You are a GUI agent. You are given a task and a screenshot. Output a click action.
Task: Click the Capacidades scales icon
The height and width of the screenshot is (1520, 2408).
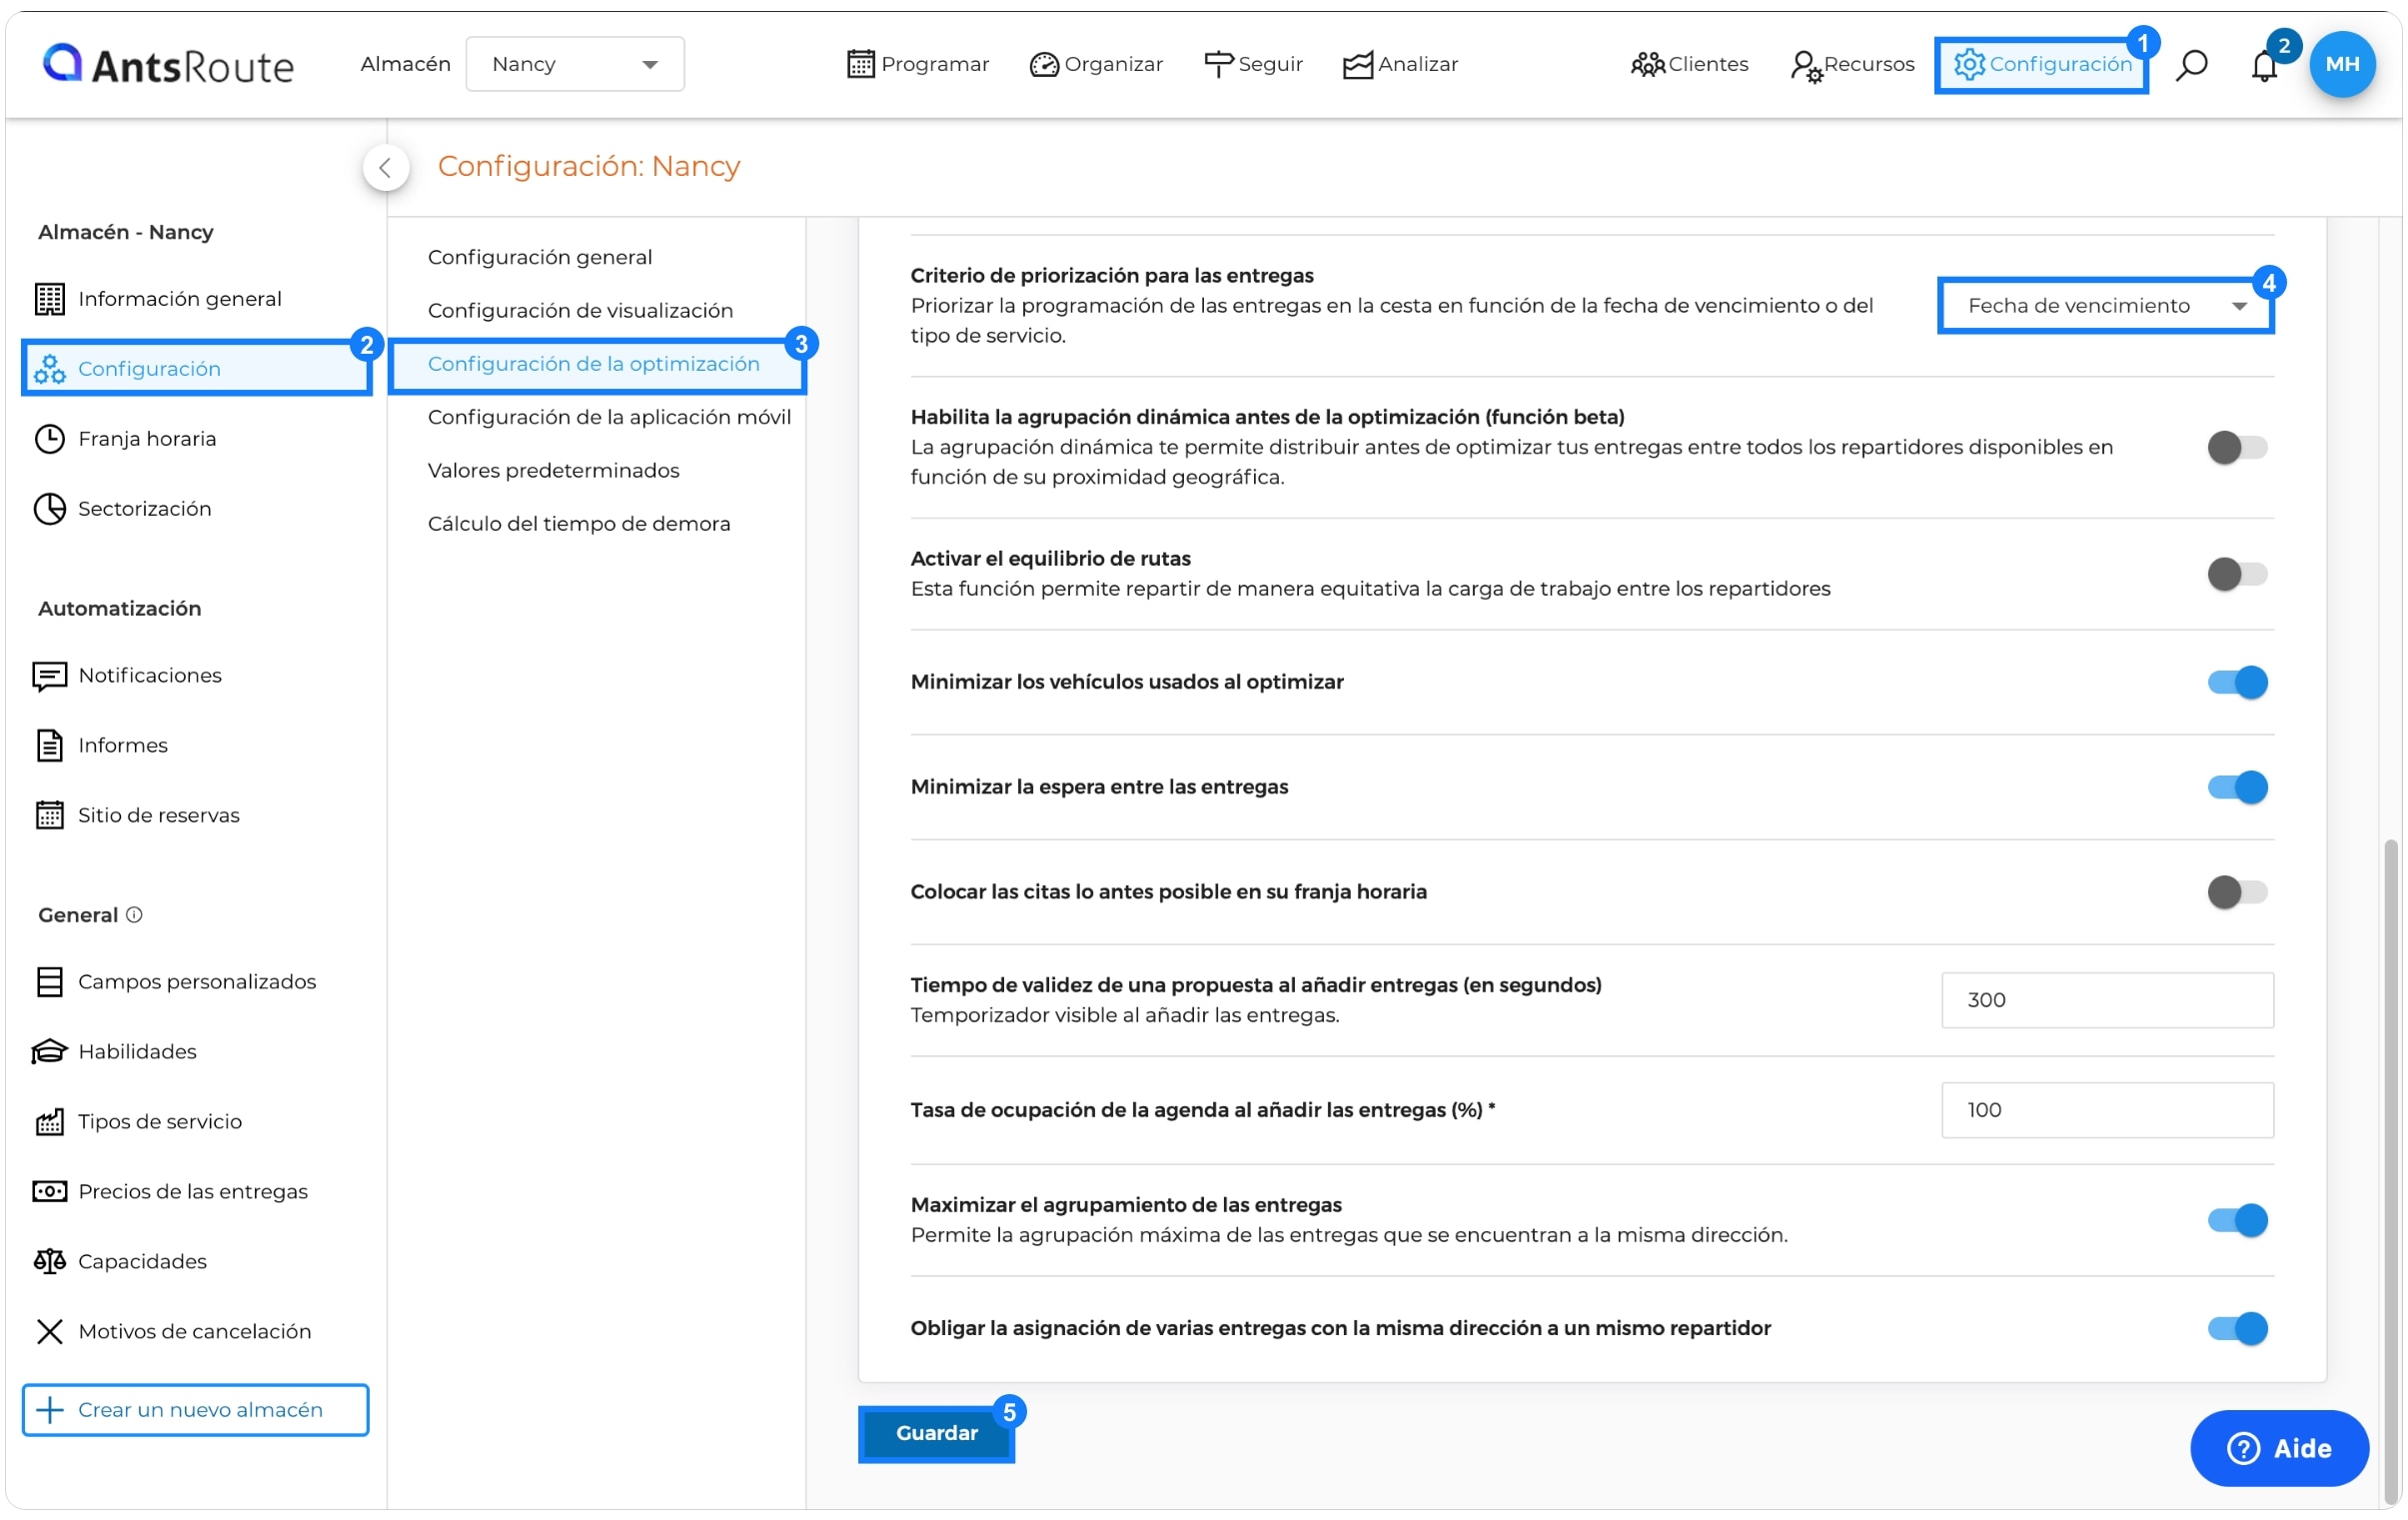tap(50, 1261)
